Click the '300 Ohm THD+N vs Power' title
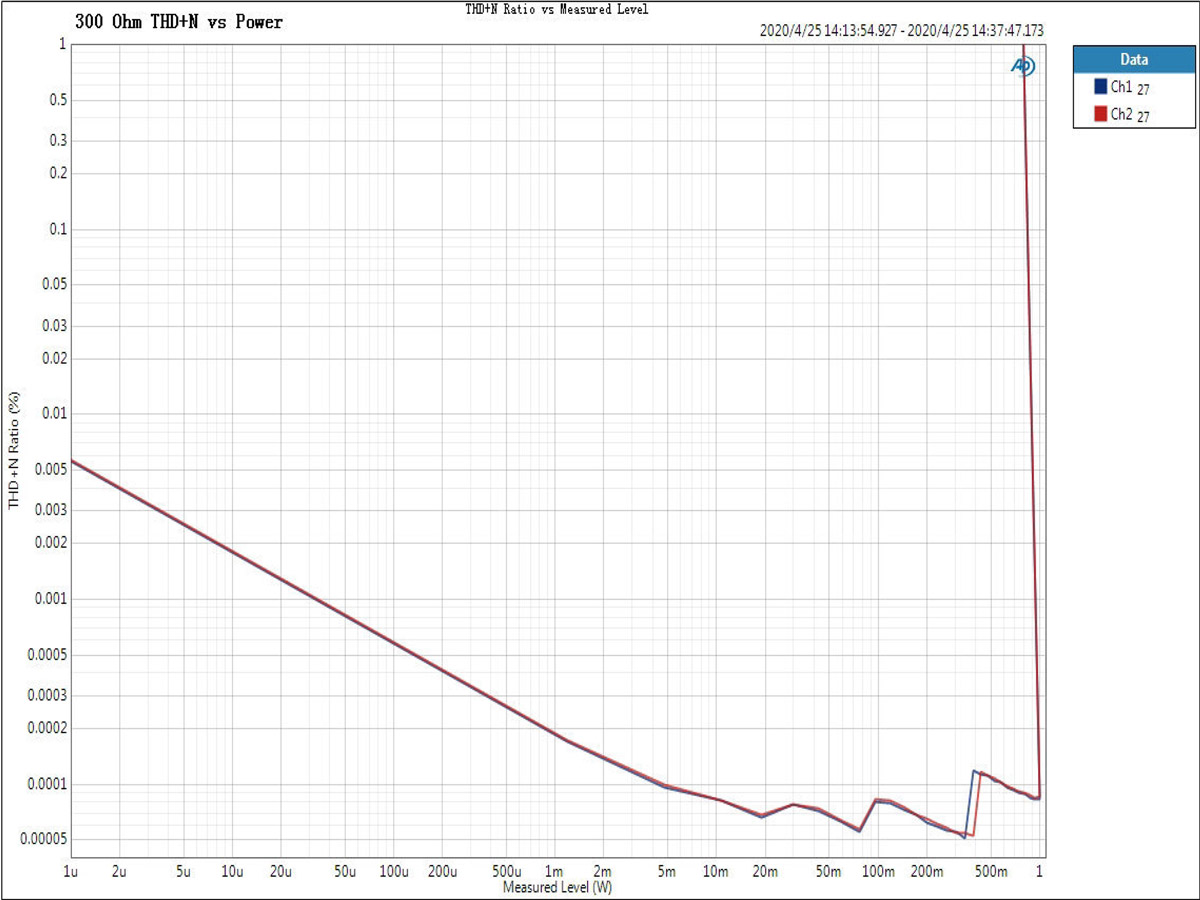 [x=179, y=22]
